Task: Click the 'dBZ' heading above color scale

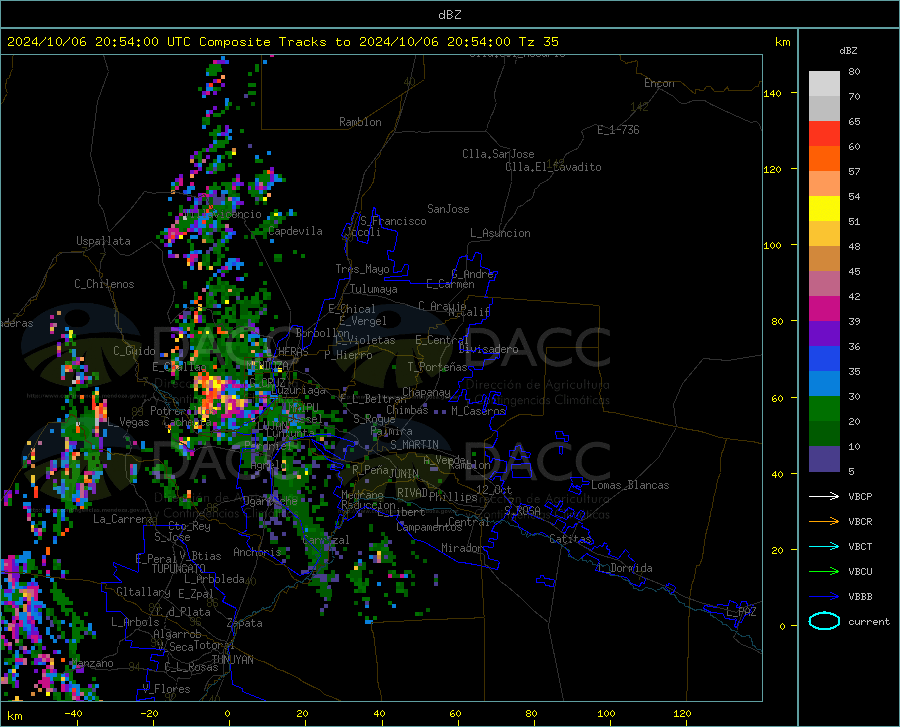Action: click(848, 50)
